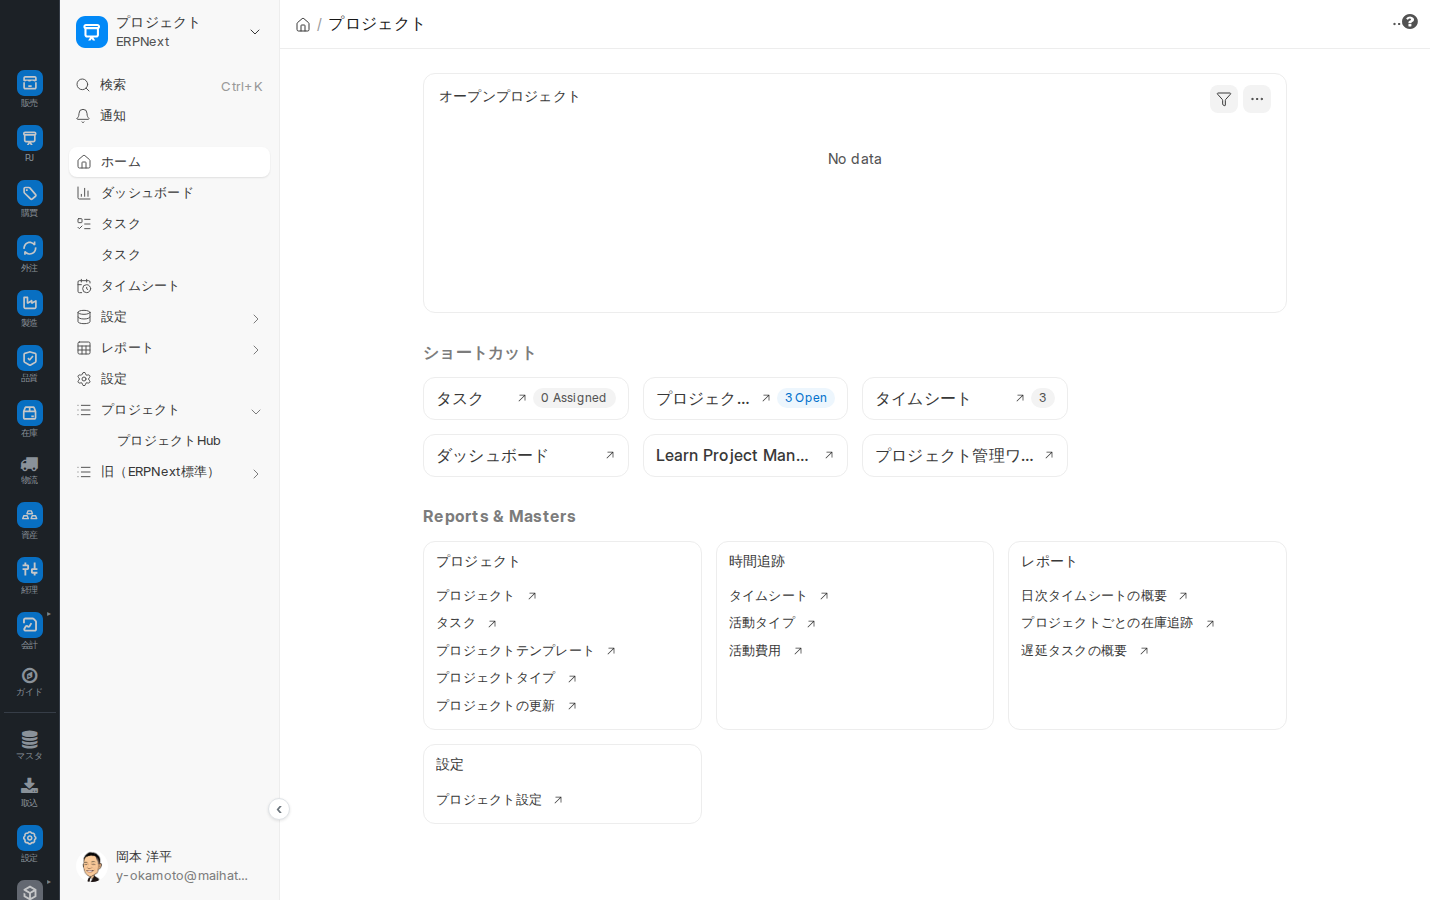Click the 活動費用 link
The image size is (1440, 900).
point(755,651)
